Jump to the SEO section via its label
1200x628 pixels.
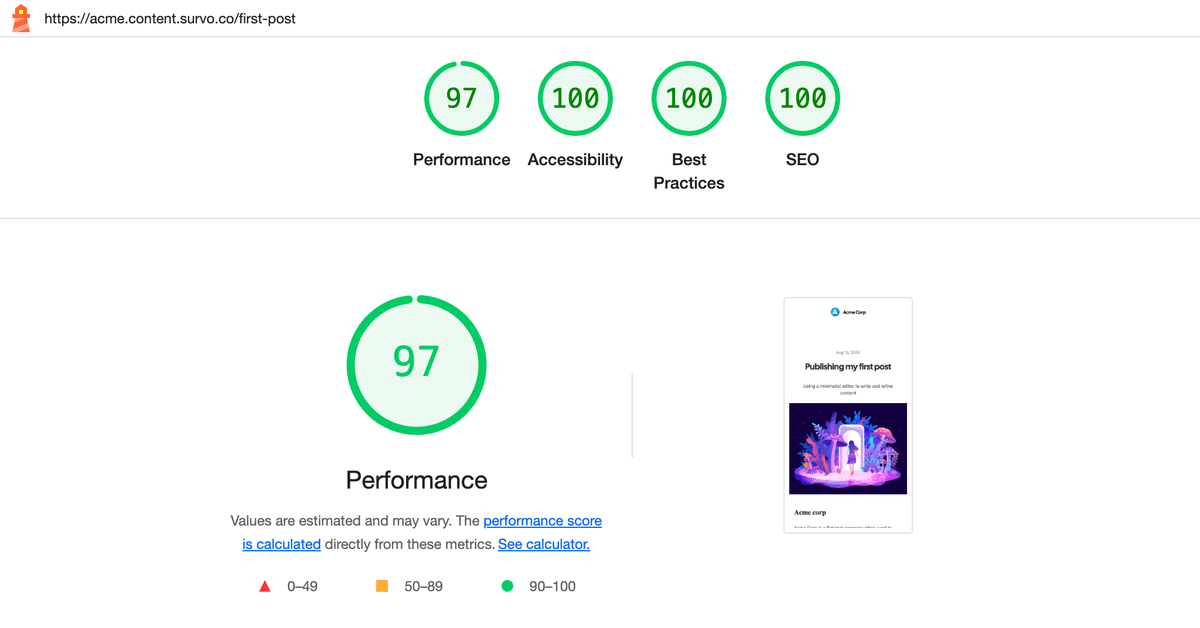point(802,159)
